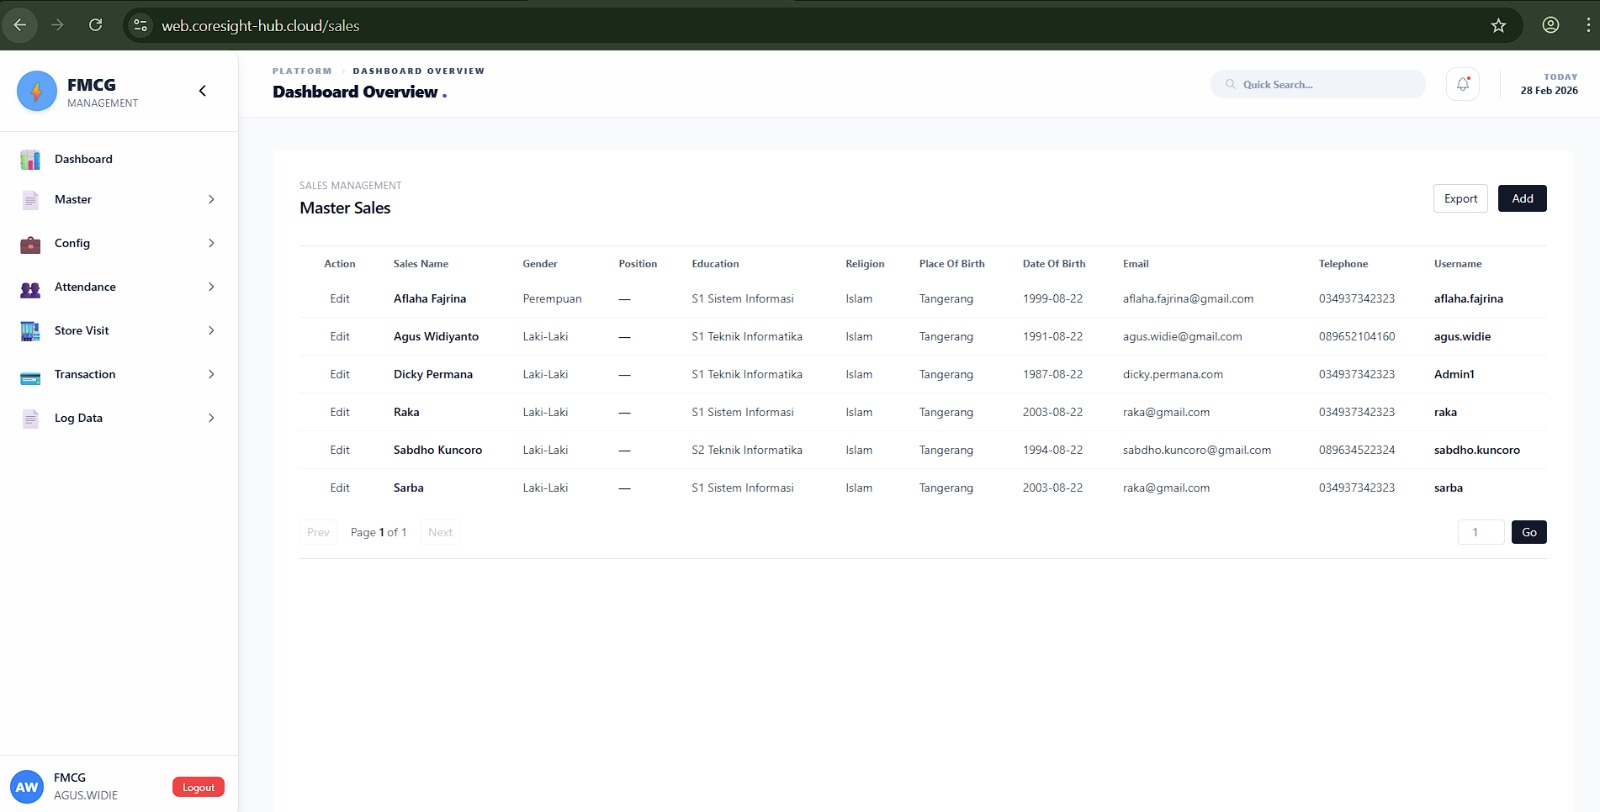Collapse the sidebar with the arrow icon
Viewport: 1600px width, 812px height.
pos(202,91)
